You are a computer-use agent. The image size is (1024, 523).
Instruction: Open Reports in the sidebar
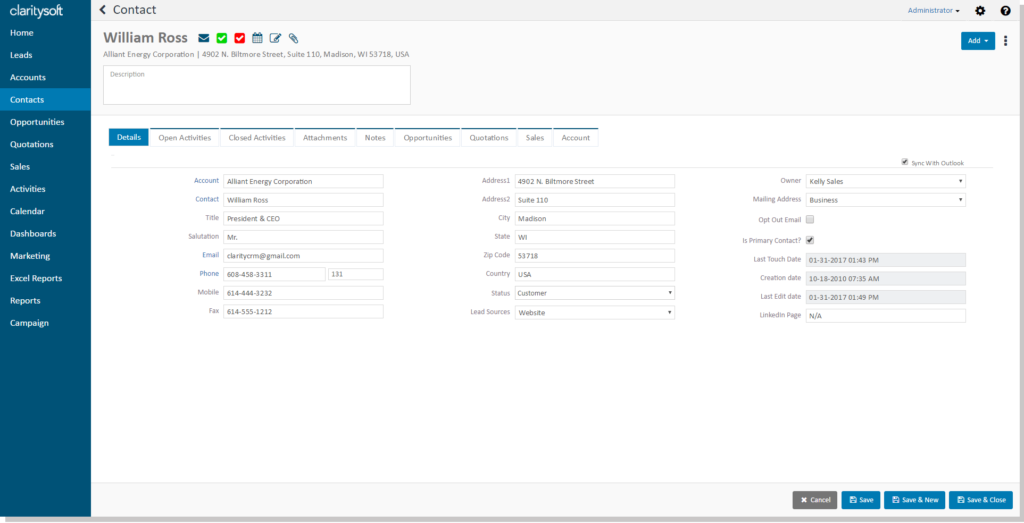point(45,300)
